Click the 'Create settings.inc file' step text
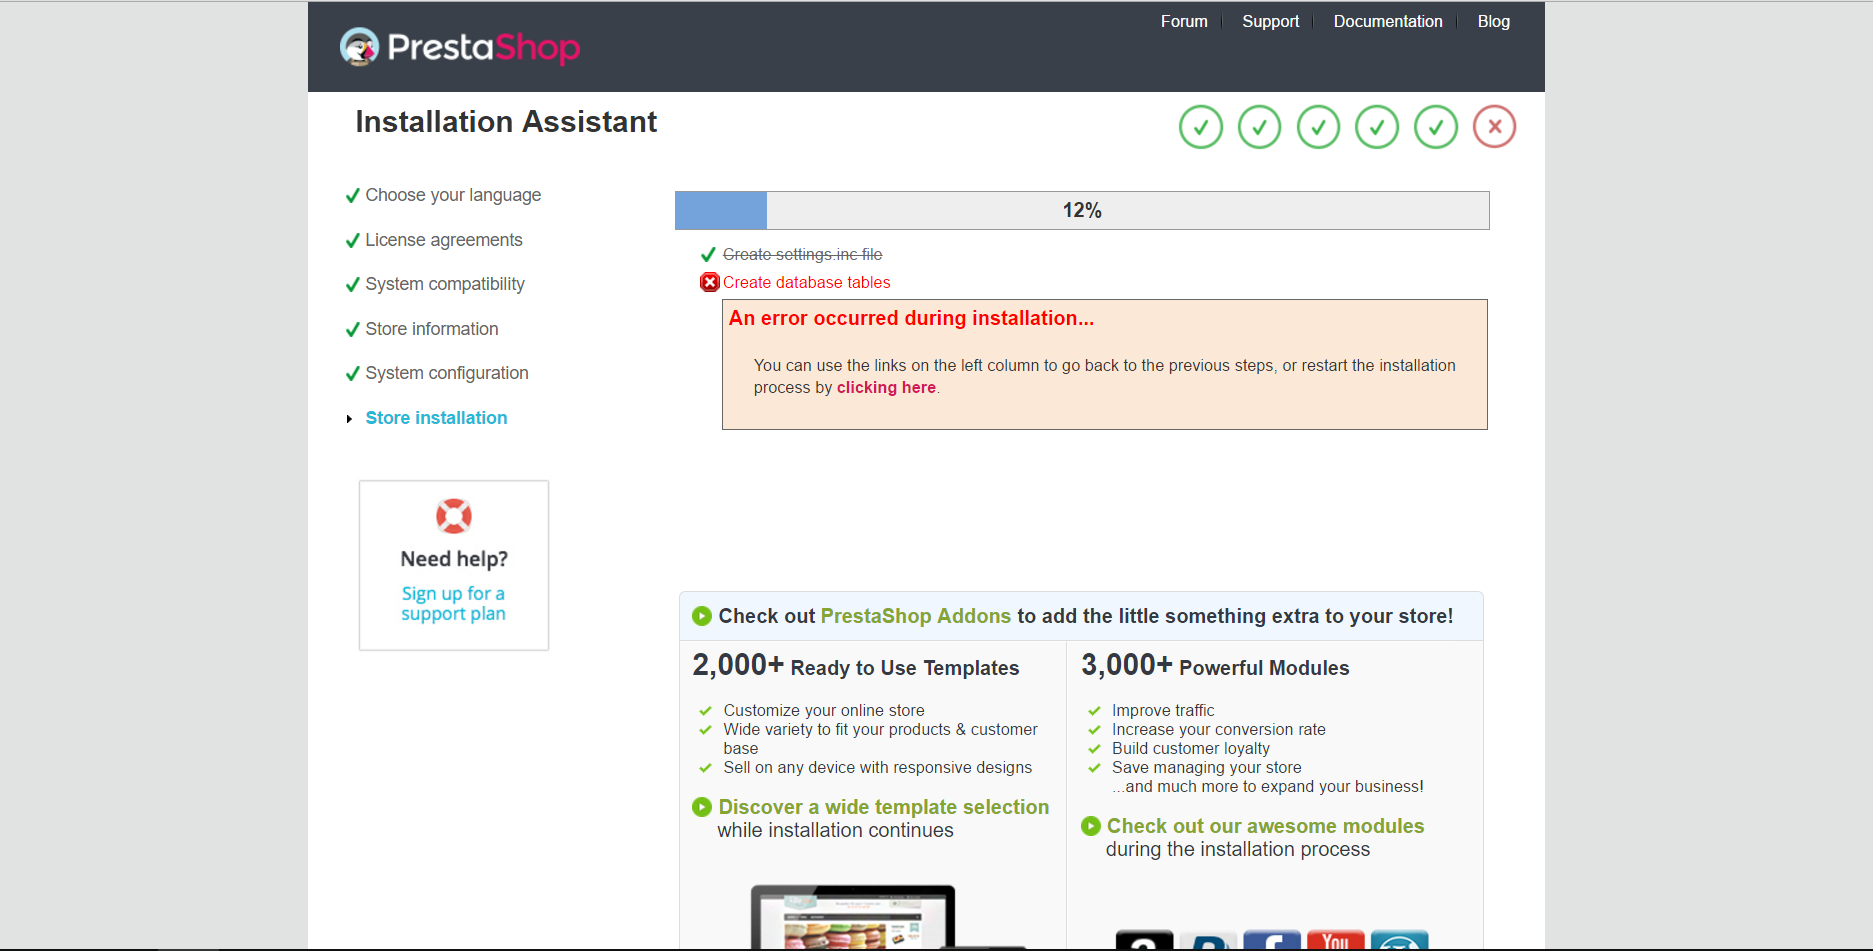The width and height of the screenshot is (1873, 951). [803, 255]
